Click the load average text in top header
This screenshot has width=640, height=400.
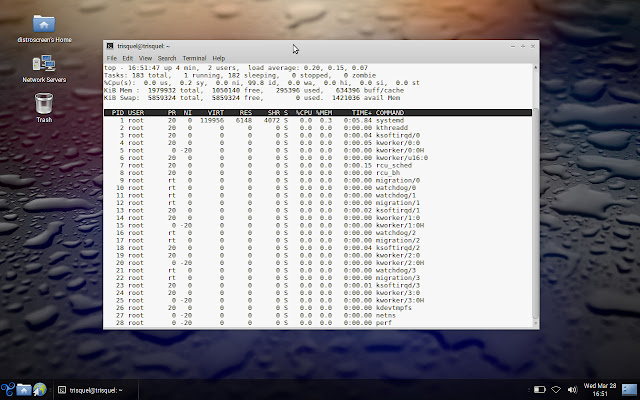coord(308,68)
